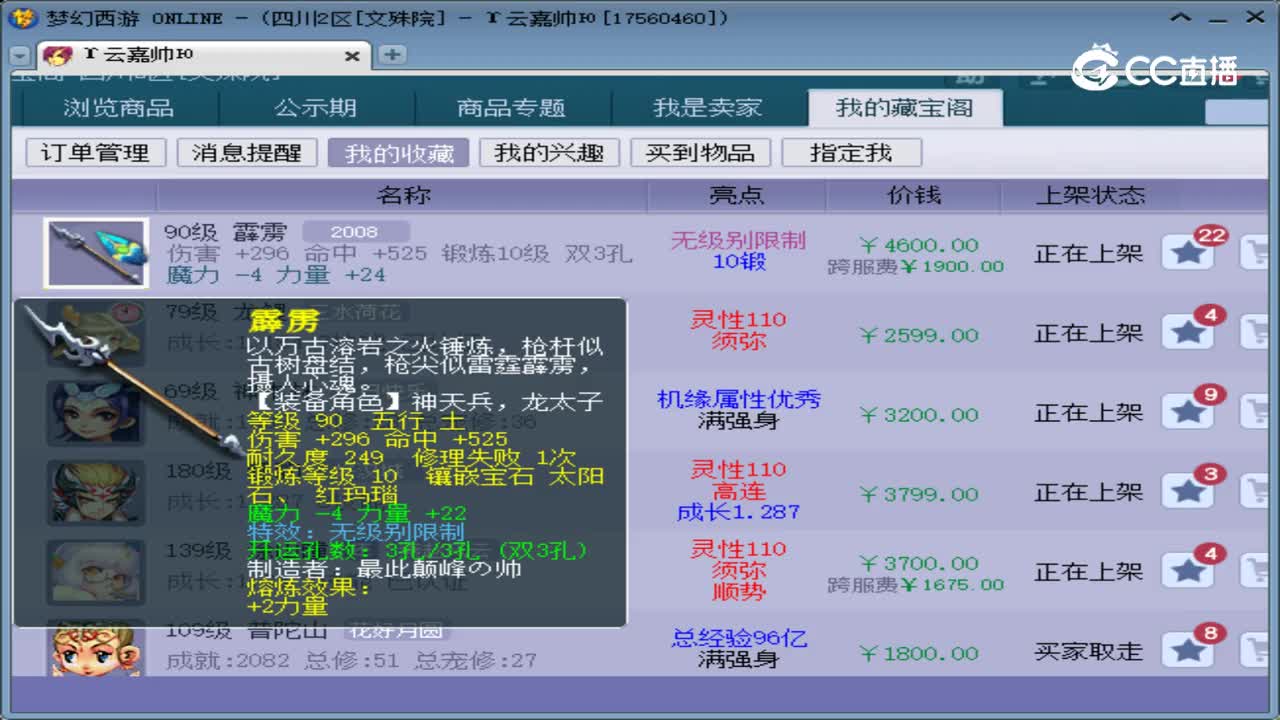Open 订单管理 section
The height and width of the screenshot is (720, 1280).
[95, 153]
